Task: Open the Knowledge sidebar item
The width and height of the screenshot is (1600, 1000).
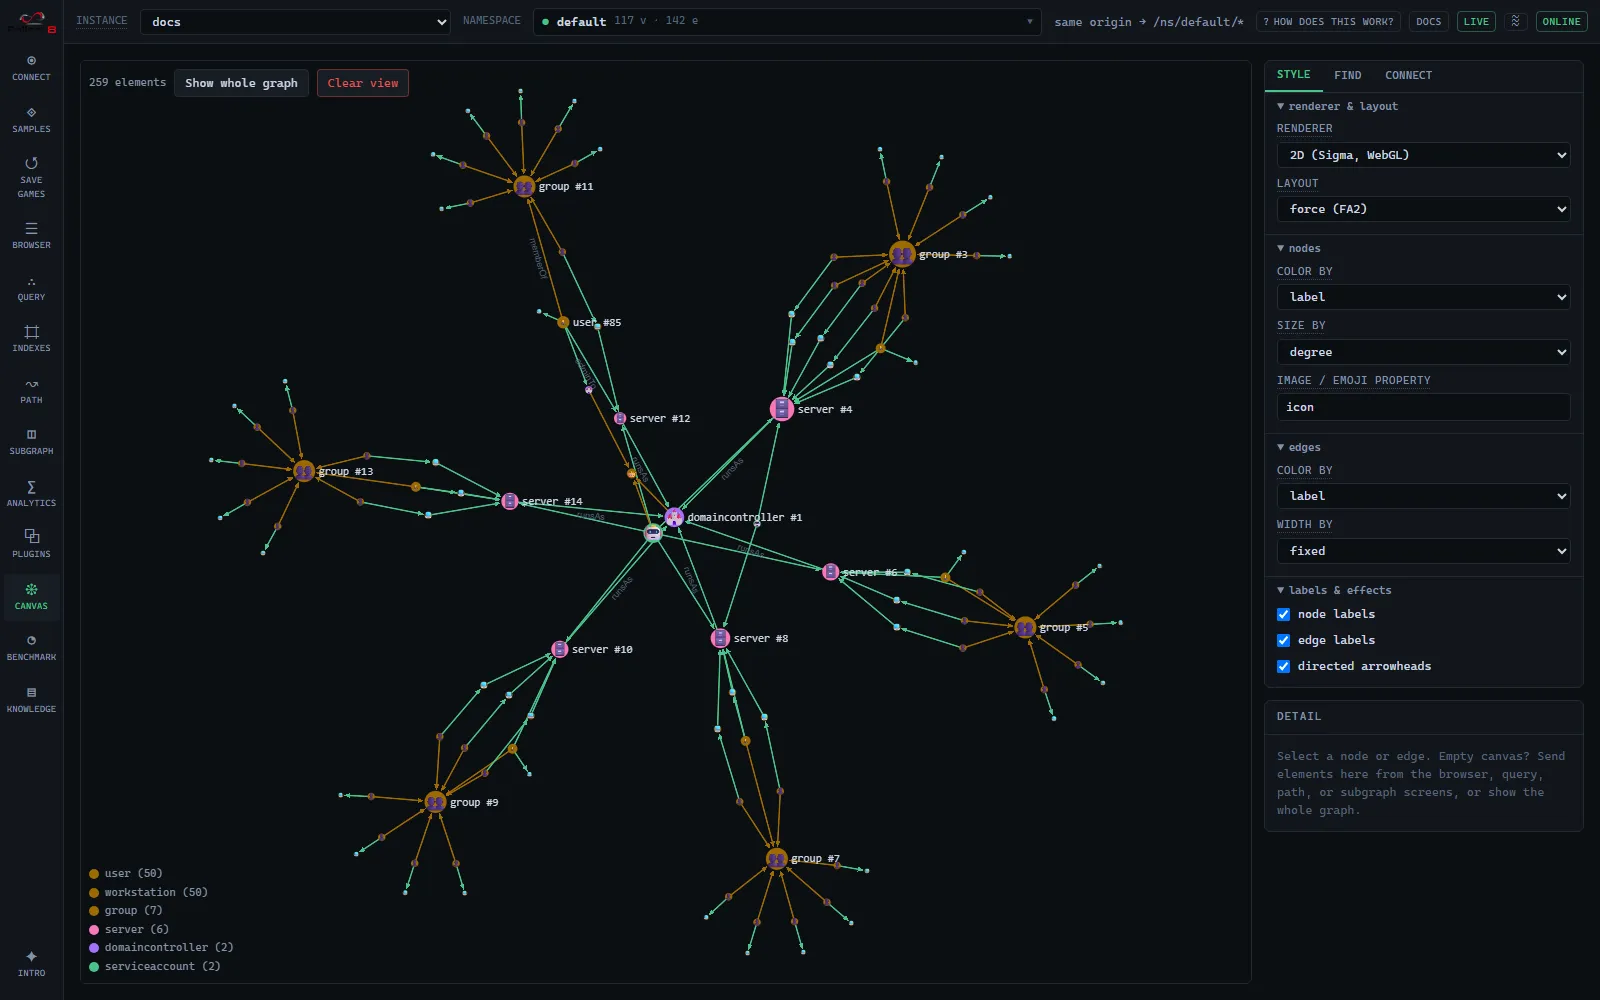Action: click(x=31, y=700)
